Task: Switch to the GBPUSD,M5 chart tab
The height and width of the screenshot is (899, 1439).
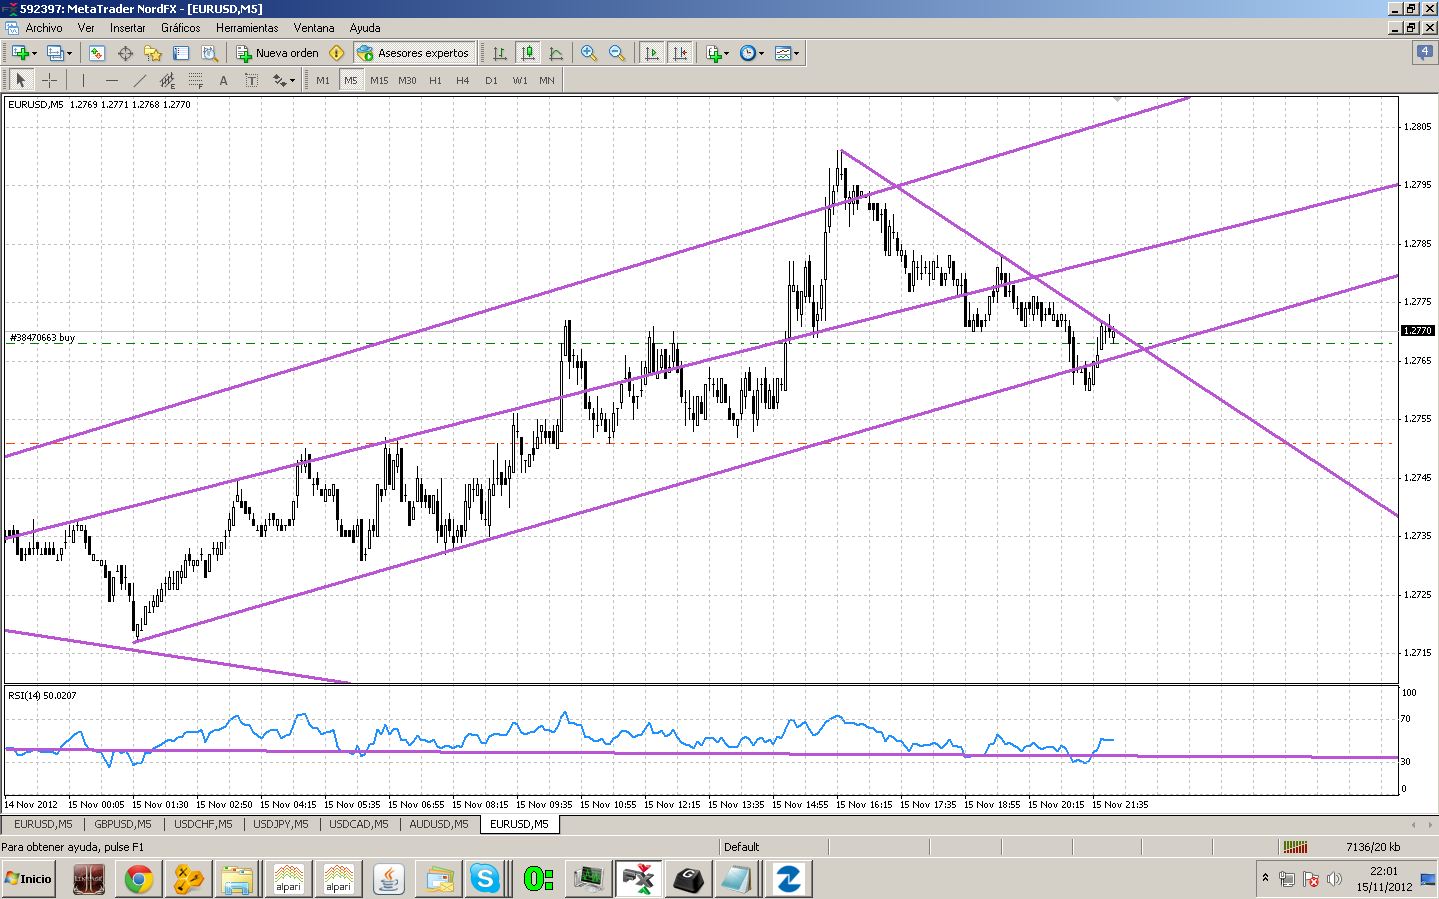Action: (123, 824)
